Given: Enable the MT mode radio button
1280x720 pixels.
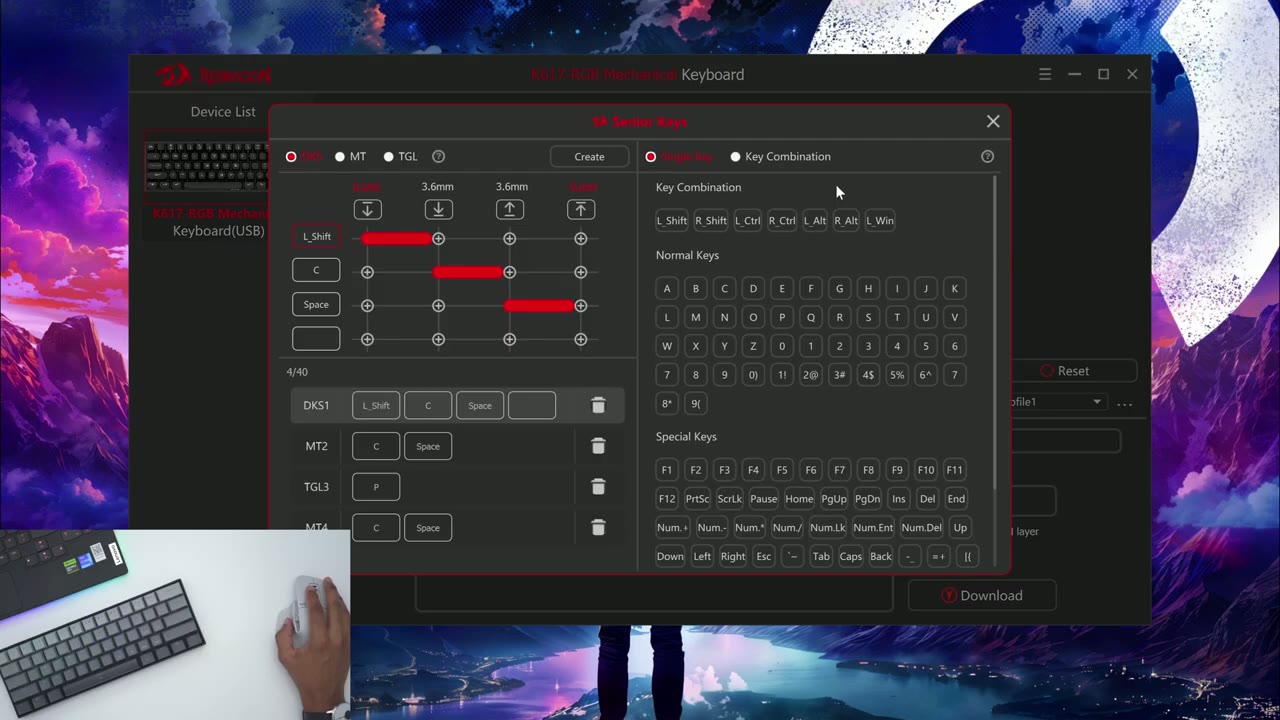Looking at the screenshot, I should 340,156.
